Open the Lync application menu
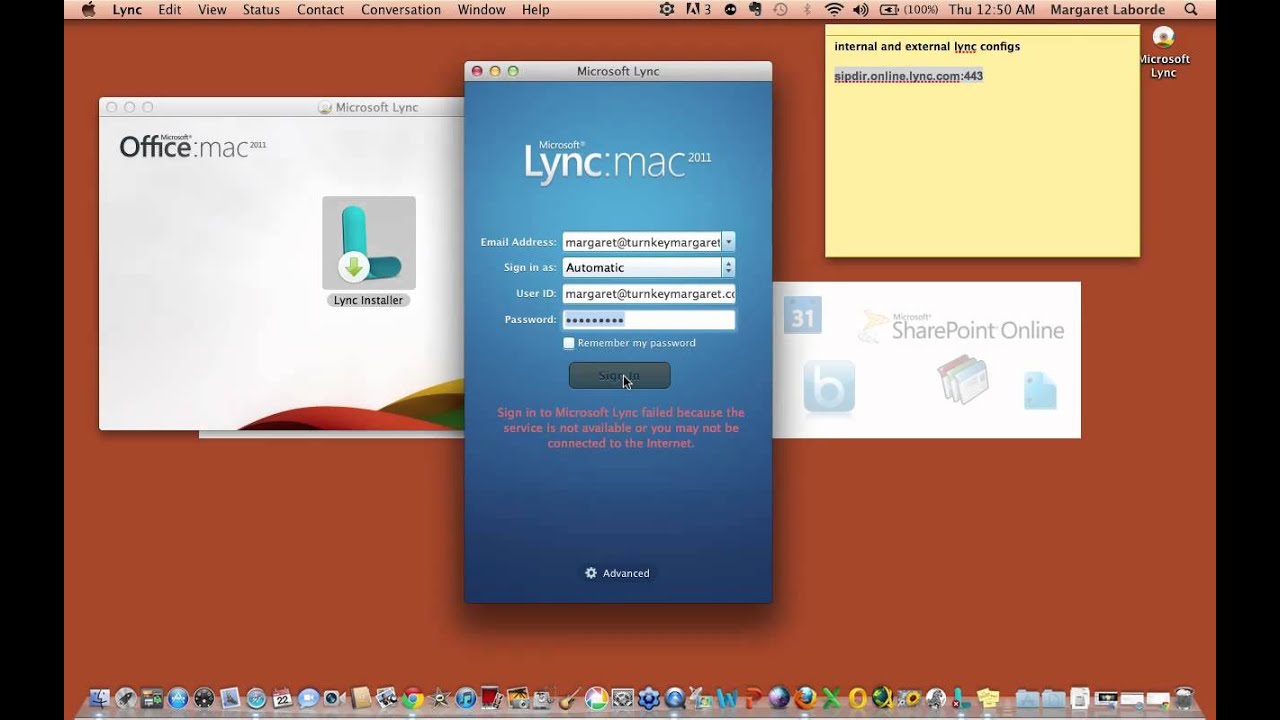Screen dimensions: 1280x720 (127, 10)
